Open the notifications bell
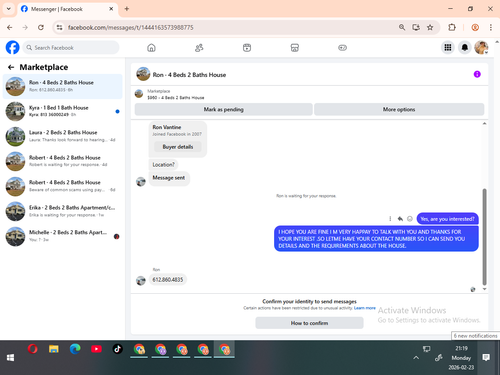Viewport: 500px width, 375px height. pos(465,48)
